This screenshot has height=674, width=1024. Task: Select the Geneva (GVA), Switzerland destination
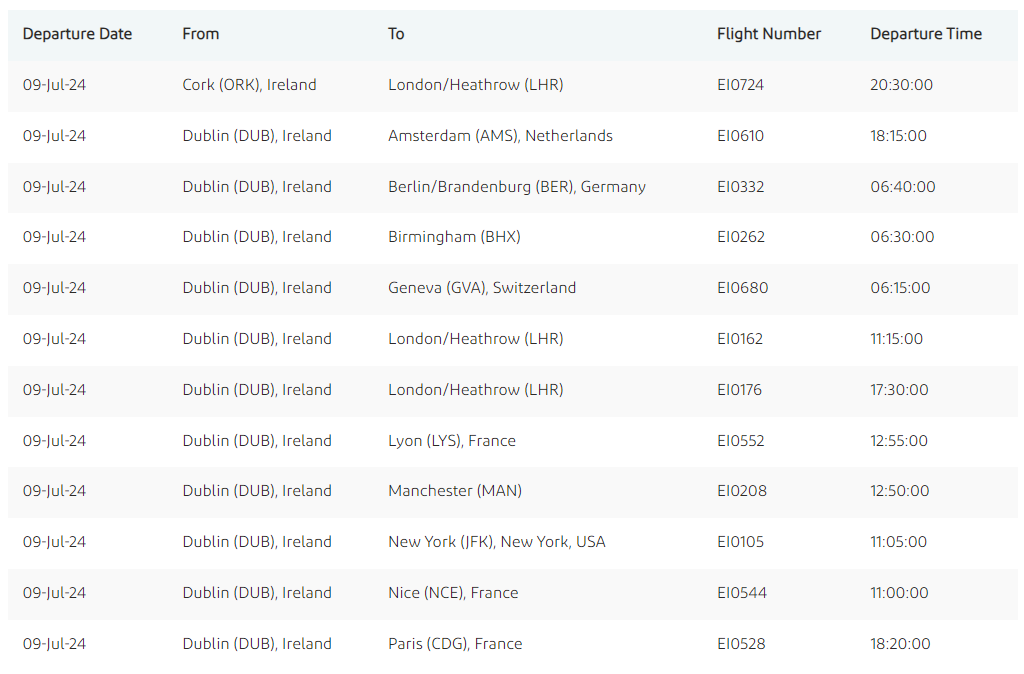pyautogui.click(x=482, y=288)
